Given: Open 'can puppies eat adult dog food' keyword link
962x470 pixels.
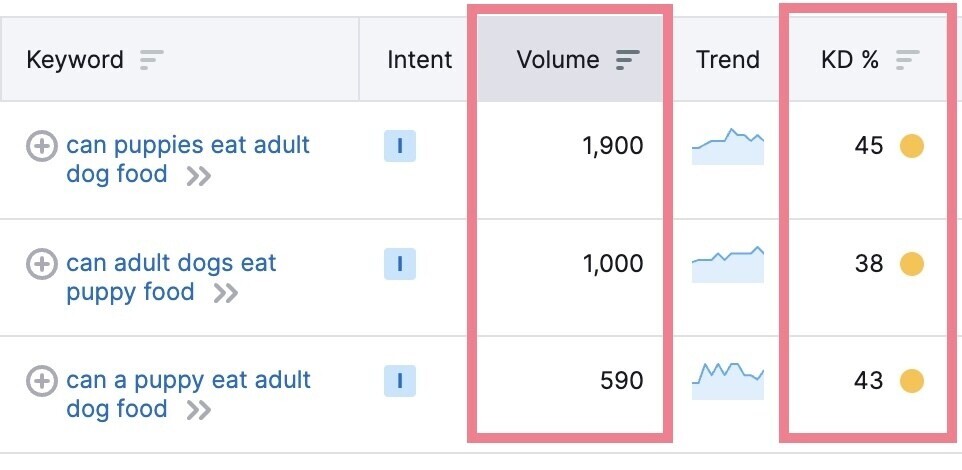Looking at the screenshot, I should tap(187, 146).
